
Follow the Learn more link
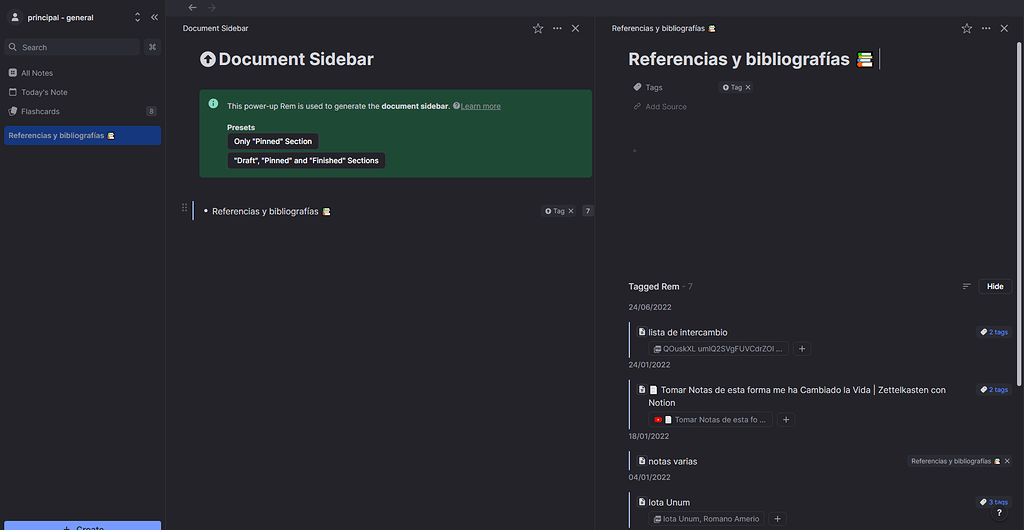(481, 106)
